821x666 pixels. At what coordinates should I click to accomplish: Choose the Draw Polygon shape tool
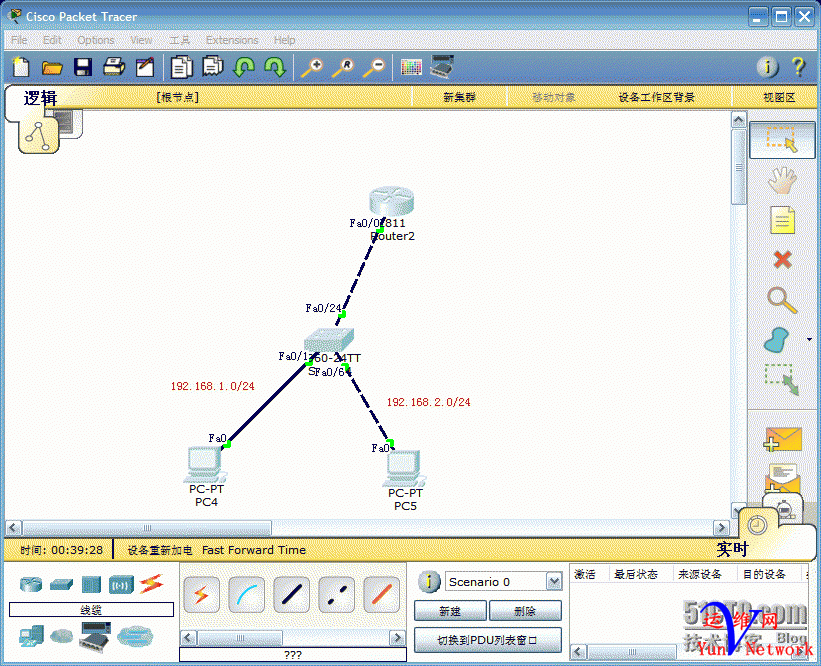click(776, 340)
